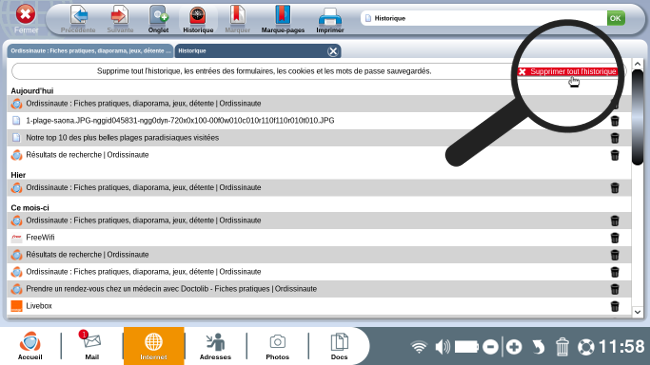The image size is (650, 365).
Task: Confirm with the green OK button
Action: 616,18
